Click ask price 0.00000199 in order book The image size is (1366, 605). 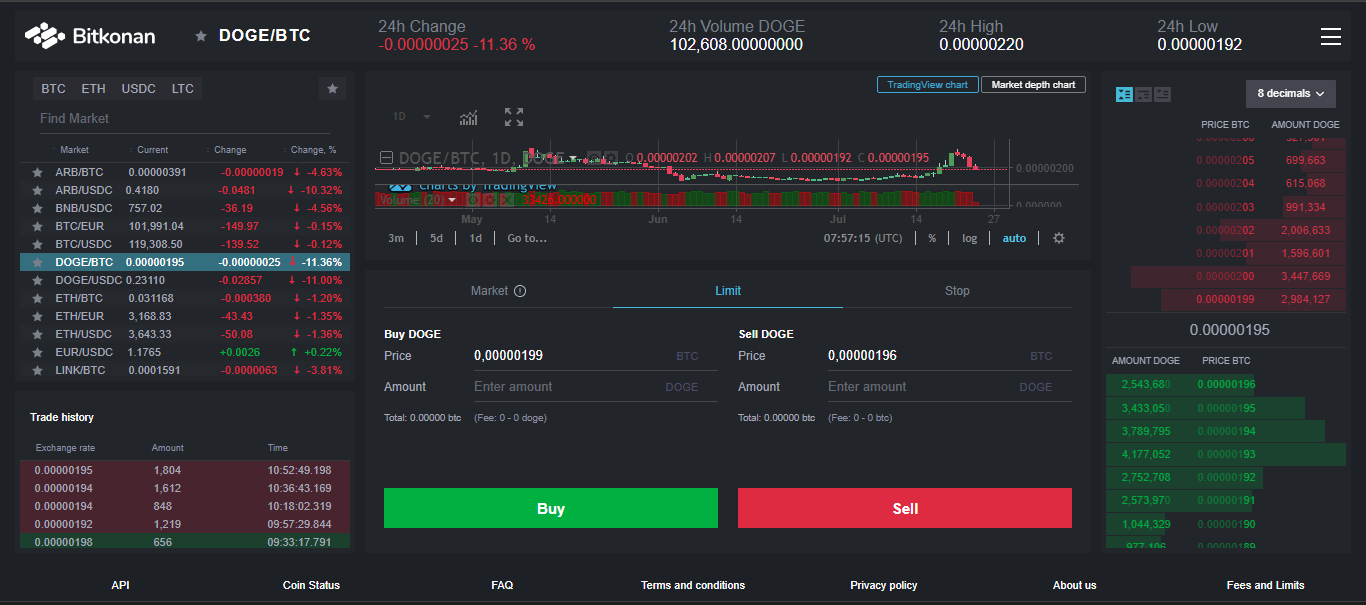coord(1225,299)
